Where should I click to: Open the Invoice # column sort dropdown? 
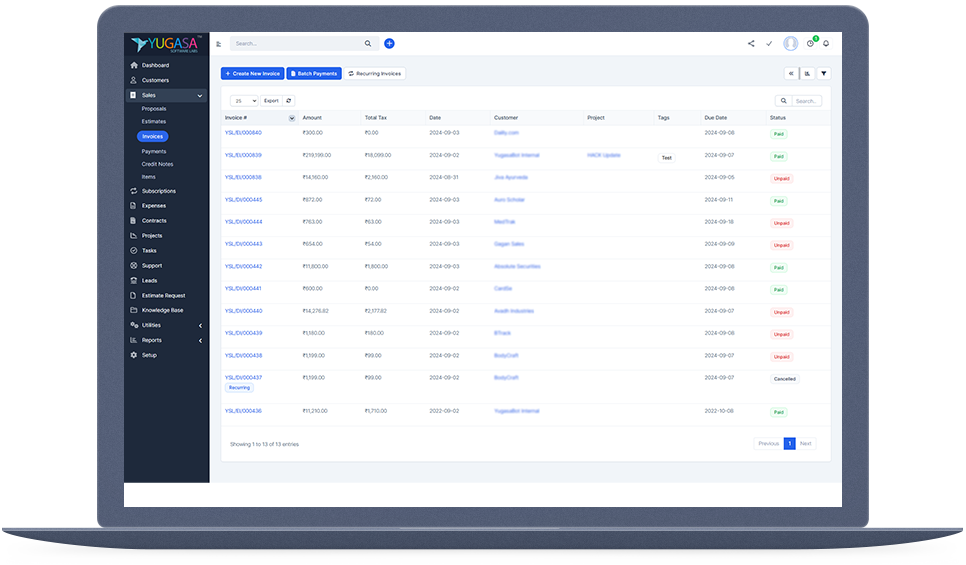point(291,118)
